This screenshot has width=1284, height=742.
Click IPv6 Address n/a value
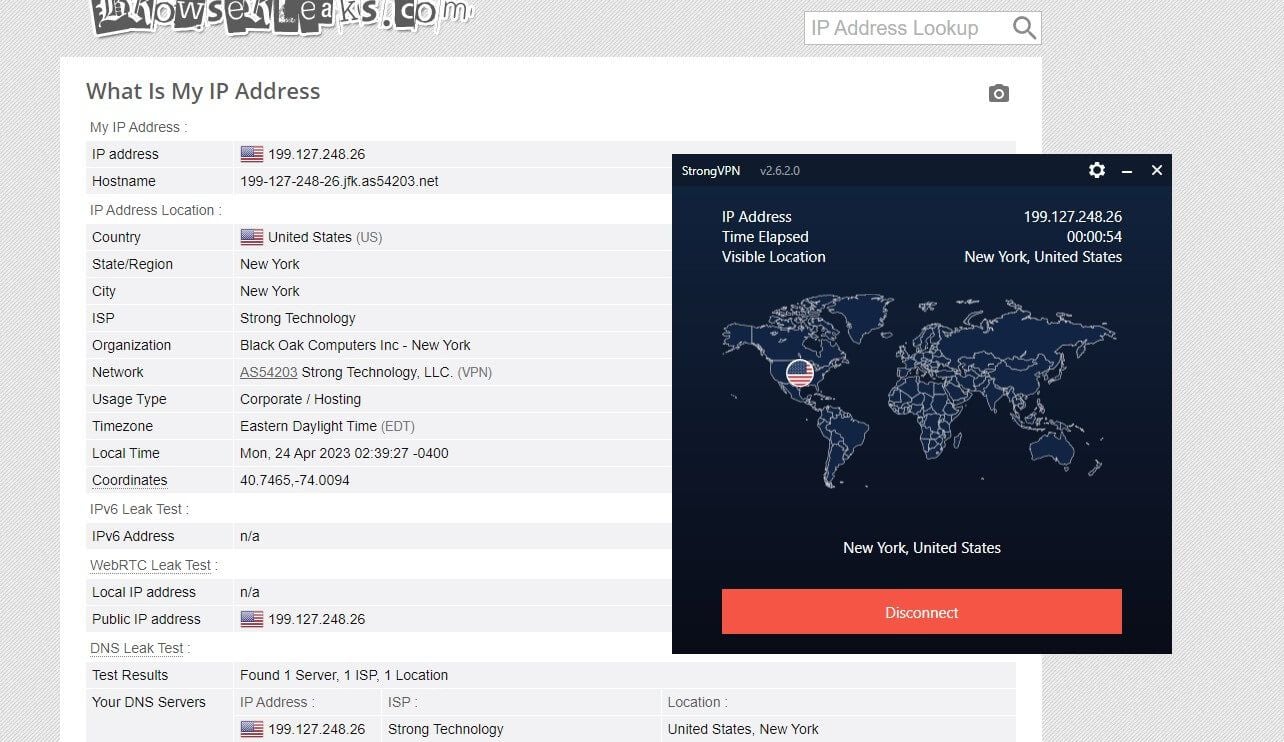[x=250, y=536]
